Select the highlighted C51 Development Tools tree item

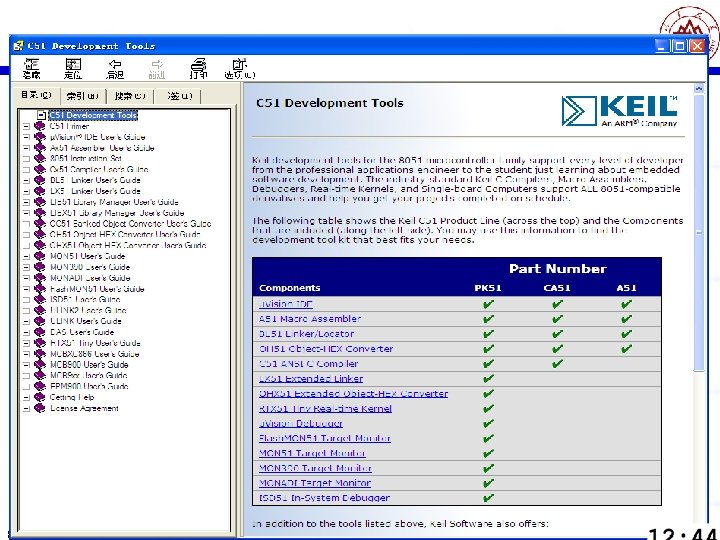point(93,115)
